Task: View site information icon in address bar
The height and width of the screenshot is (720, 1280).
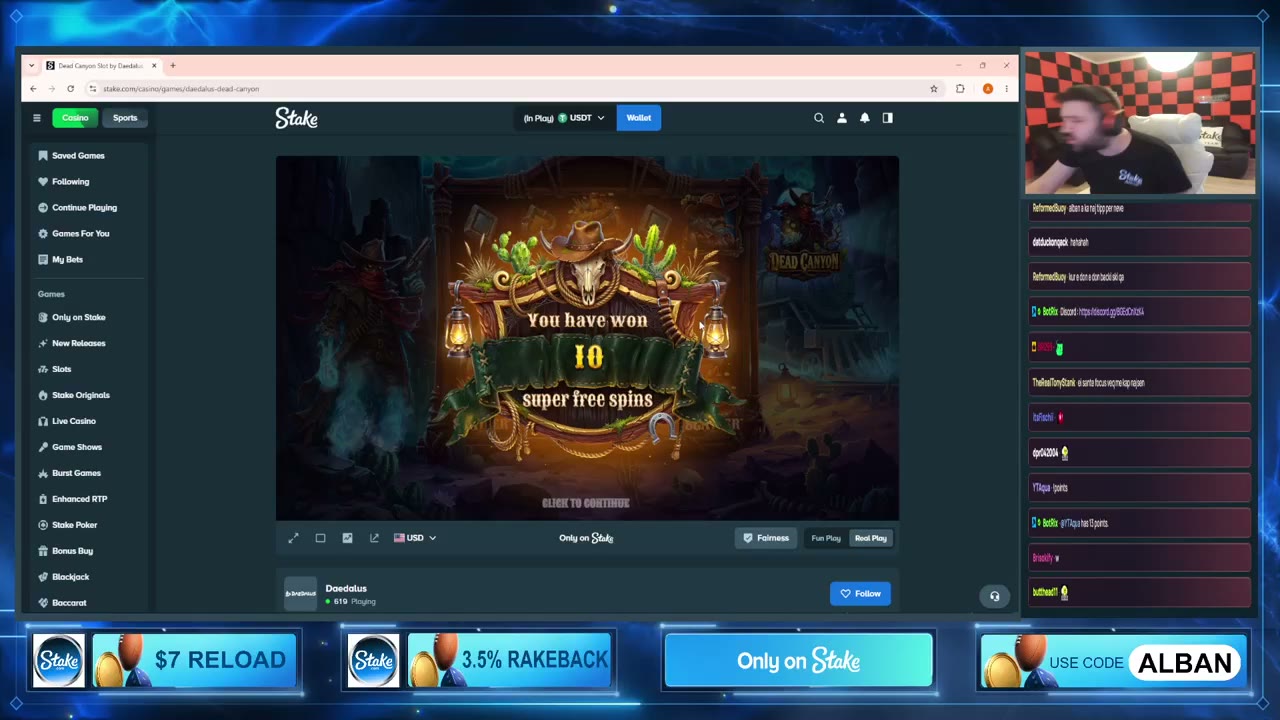Action: [93, 89]
